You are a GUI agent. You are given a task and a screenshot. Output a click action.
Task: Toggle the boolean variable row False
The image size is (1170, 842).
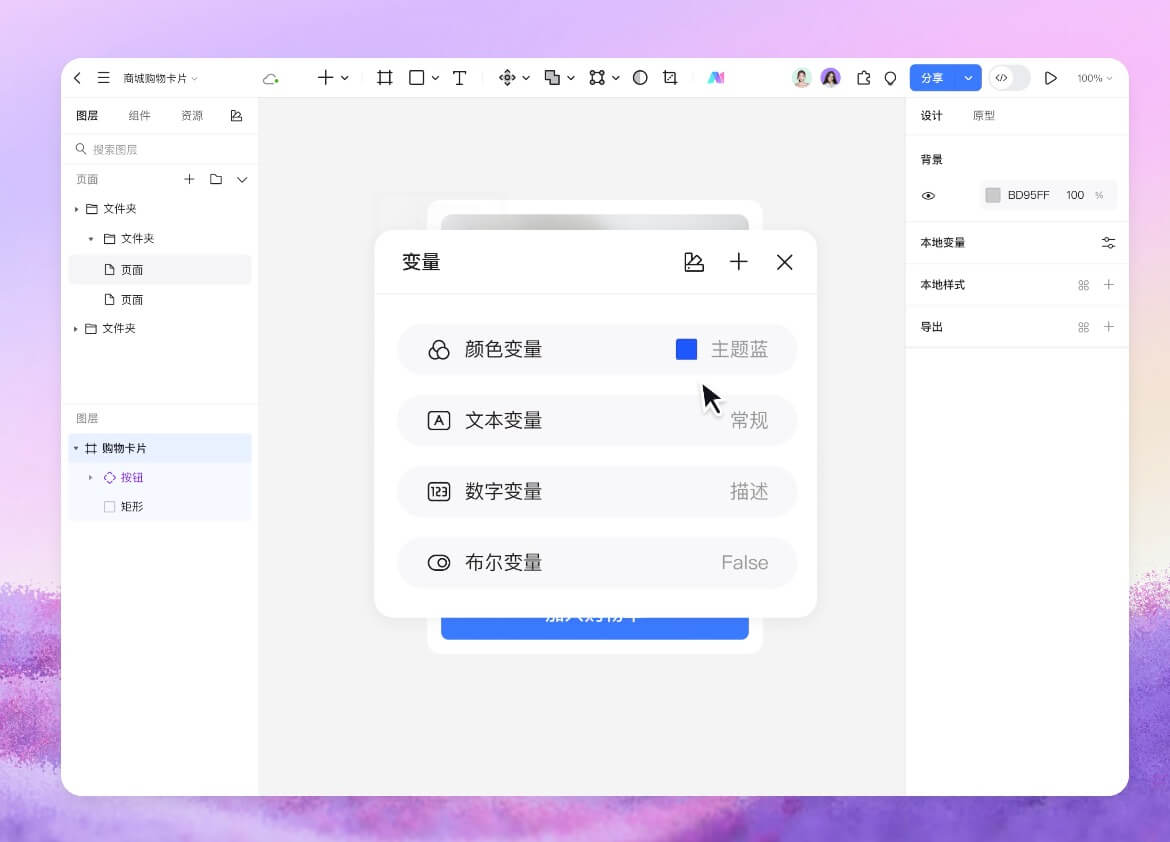[x=597, y=563]
